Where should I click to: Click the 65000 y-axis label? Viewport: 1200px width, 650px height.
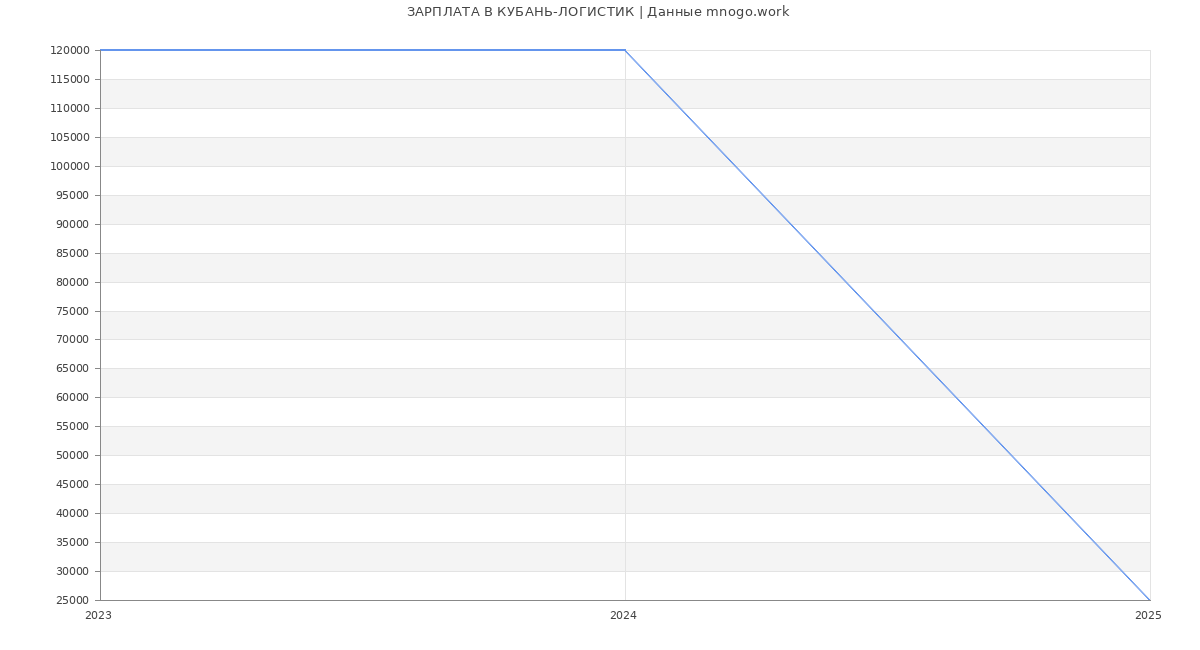pyautogui.click(x=72, y=368)
